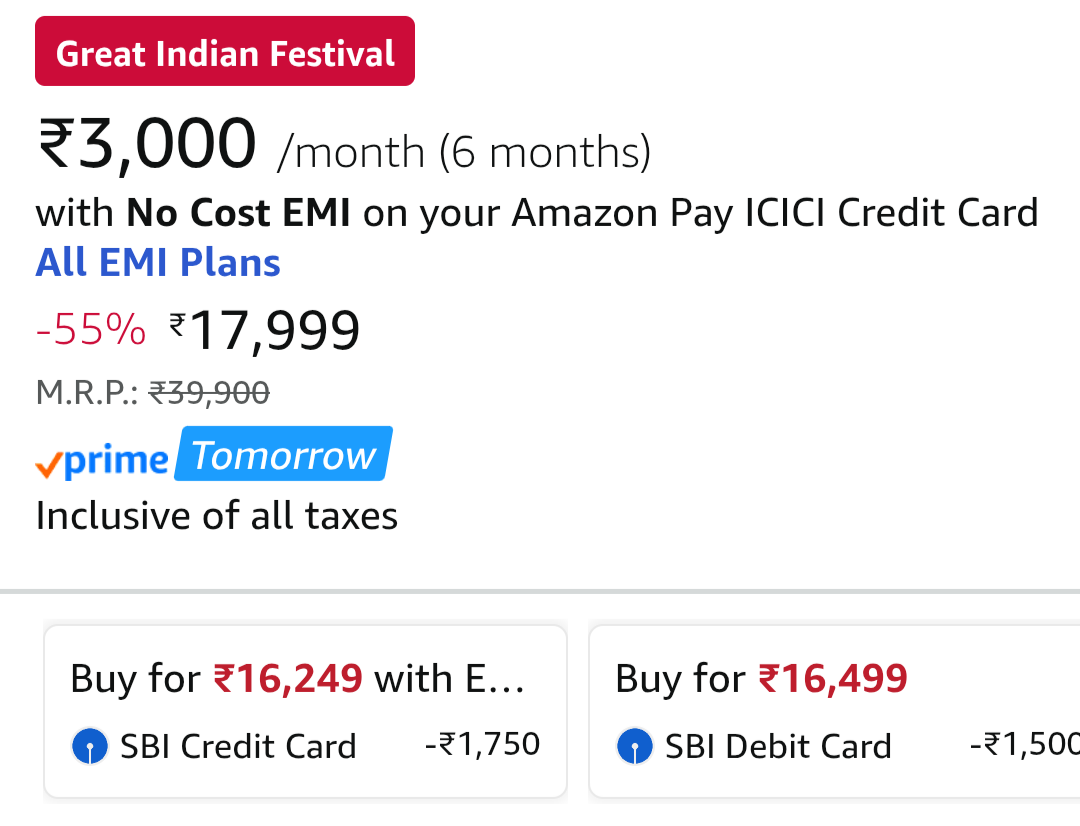Viewport: 1080px width, 826px height.
Task: Click the rupee symbol before 17,999
Action: (x=177, y=323)
